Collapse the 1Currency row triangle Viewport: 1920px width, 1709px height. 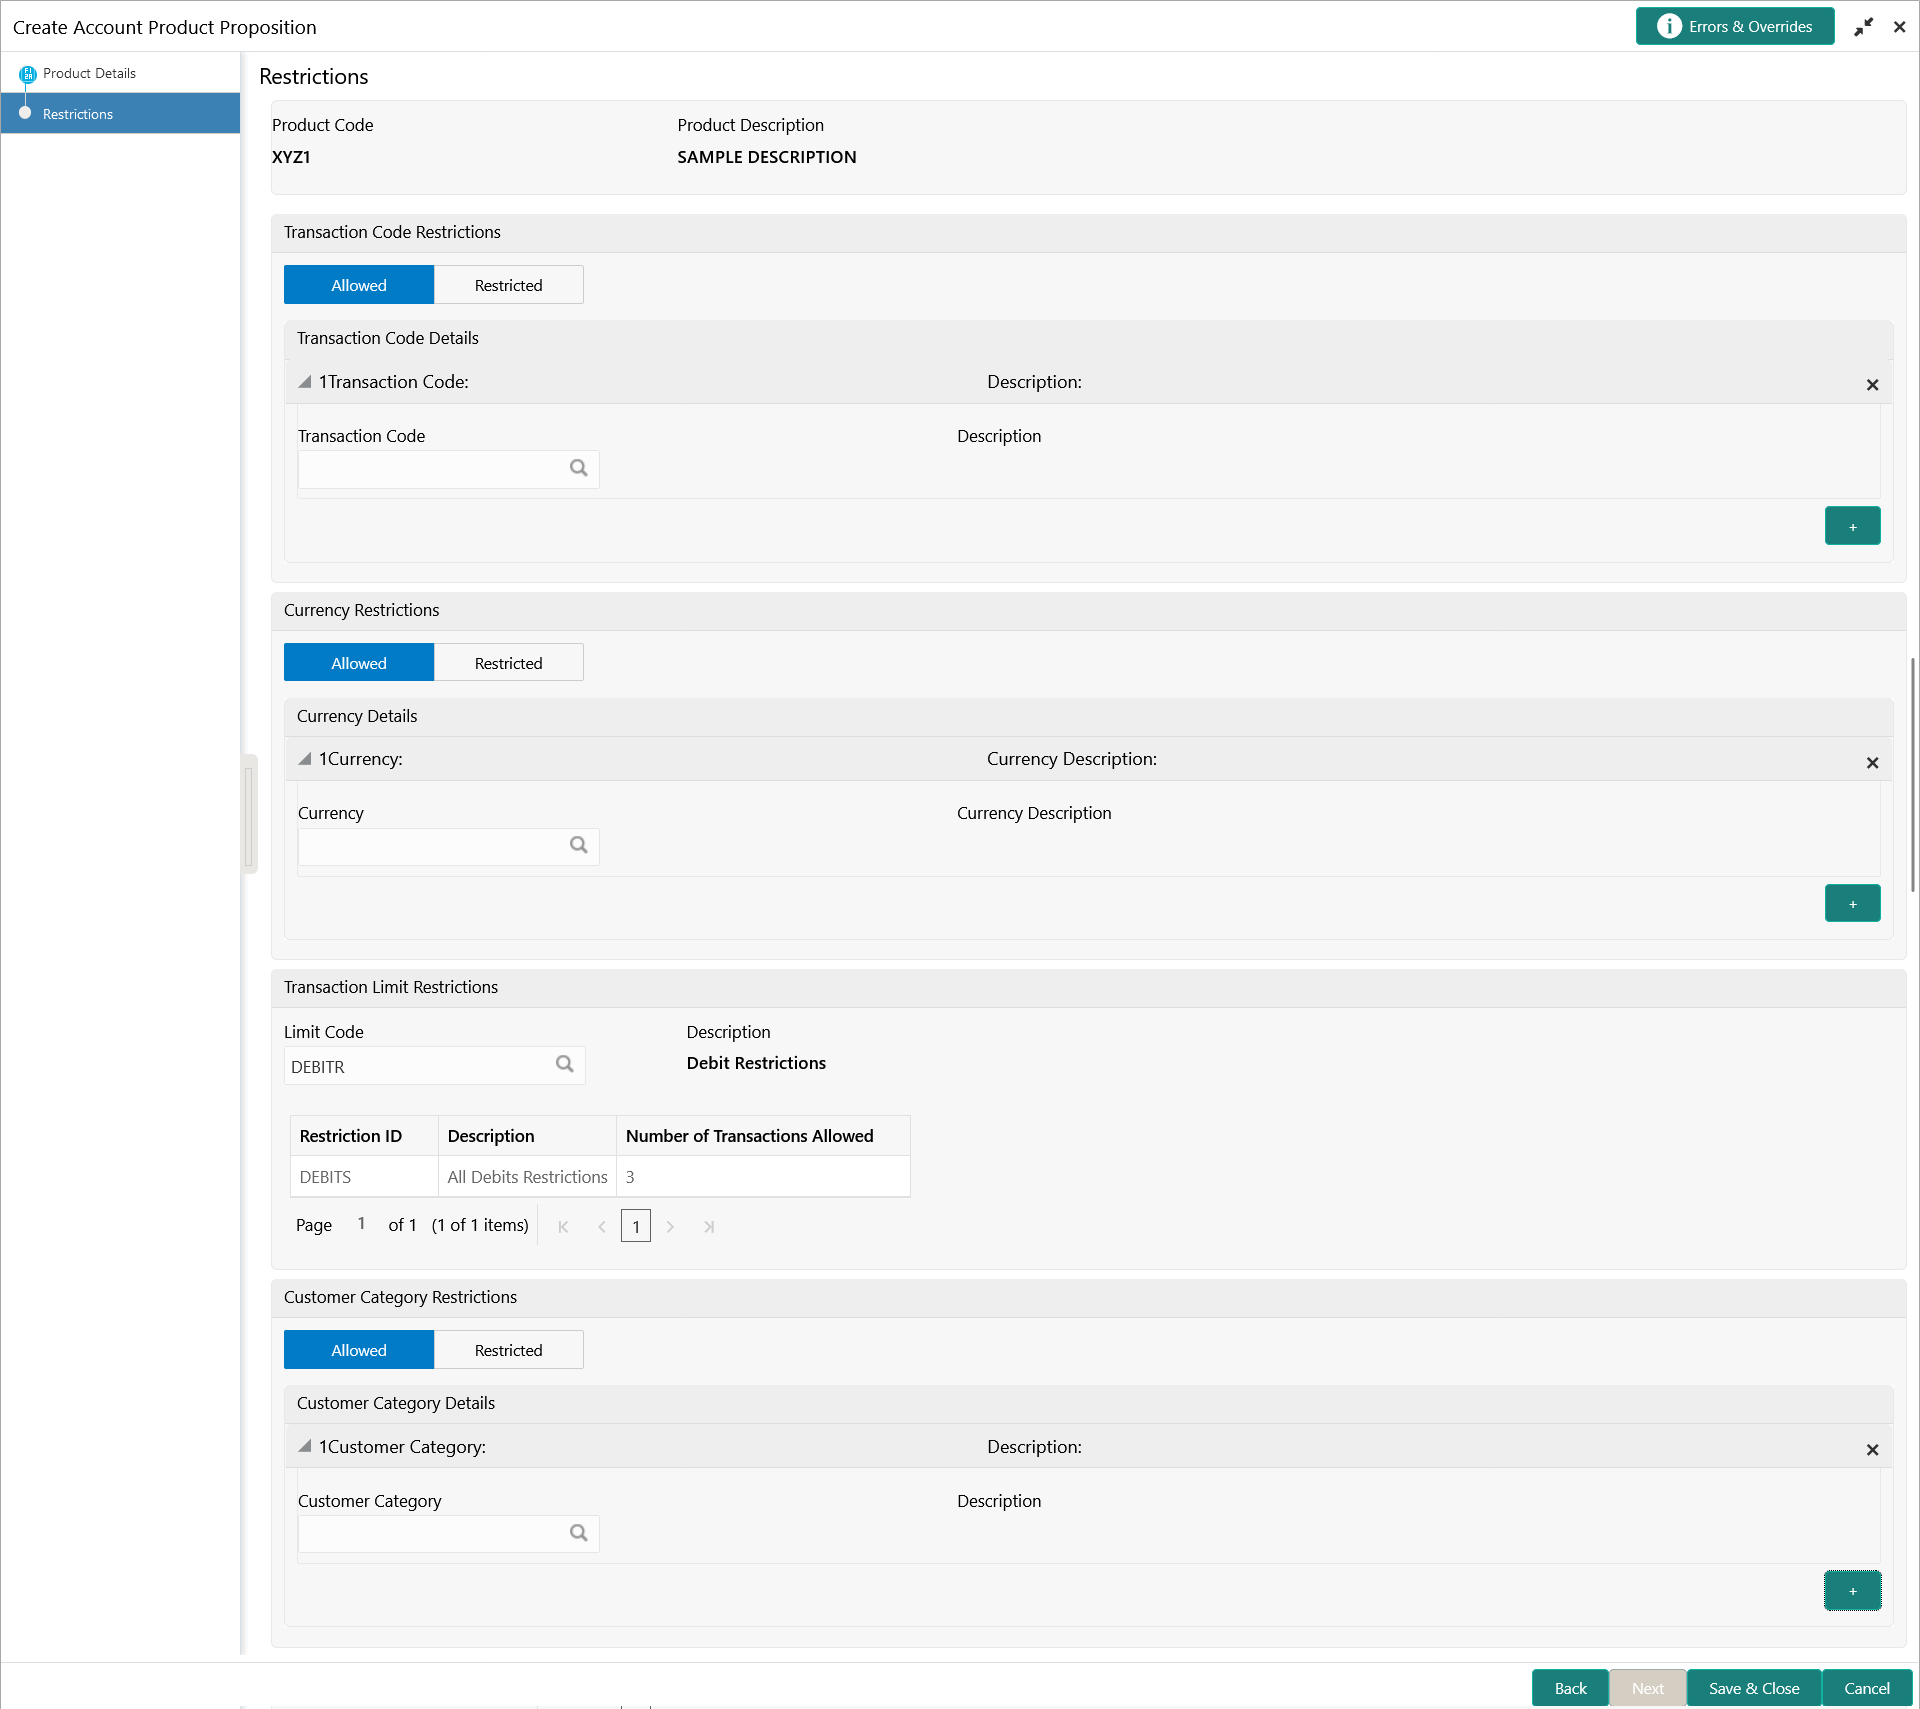(x=305, y=759)
